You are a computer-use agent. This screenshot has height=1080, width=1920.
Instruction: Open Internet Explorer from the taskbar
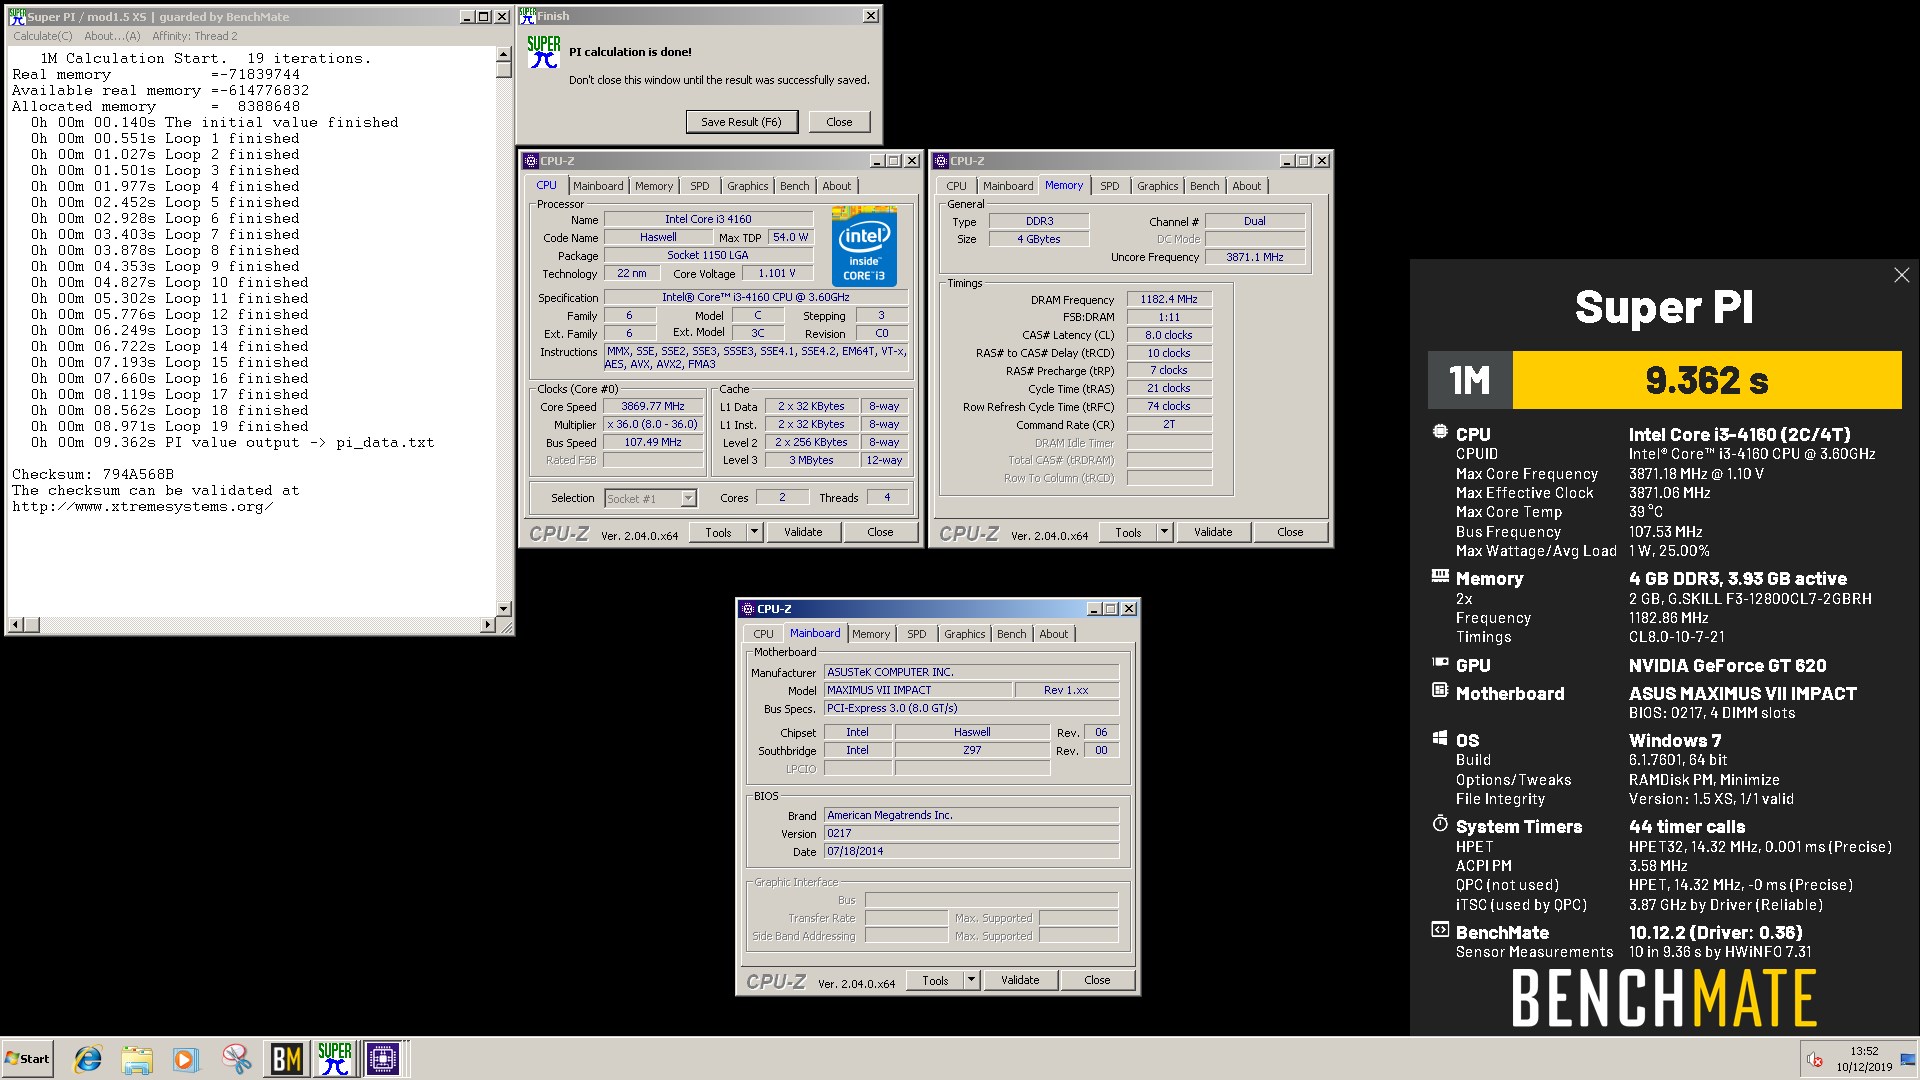click(x=88, y=1058)
